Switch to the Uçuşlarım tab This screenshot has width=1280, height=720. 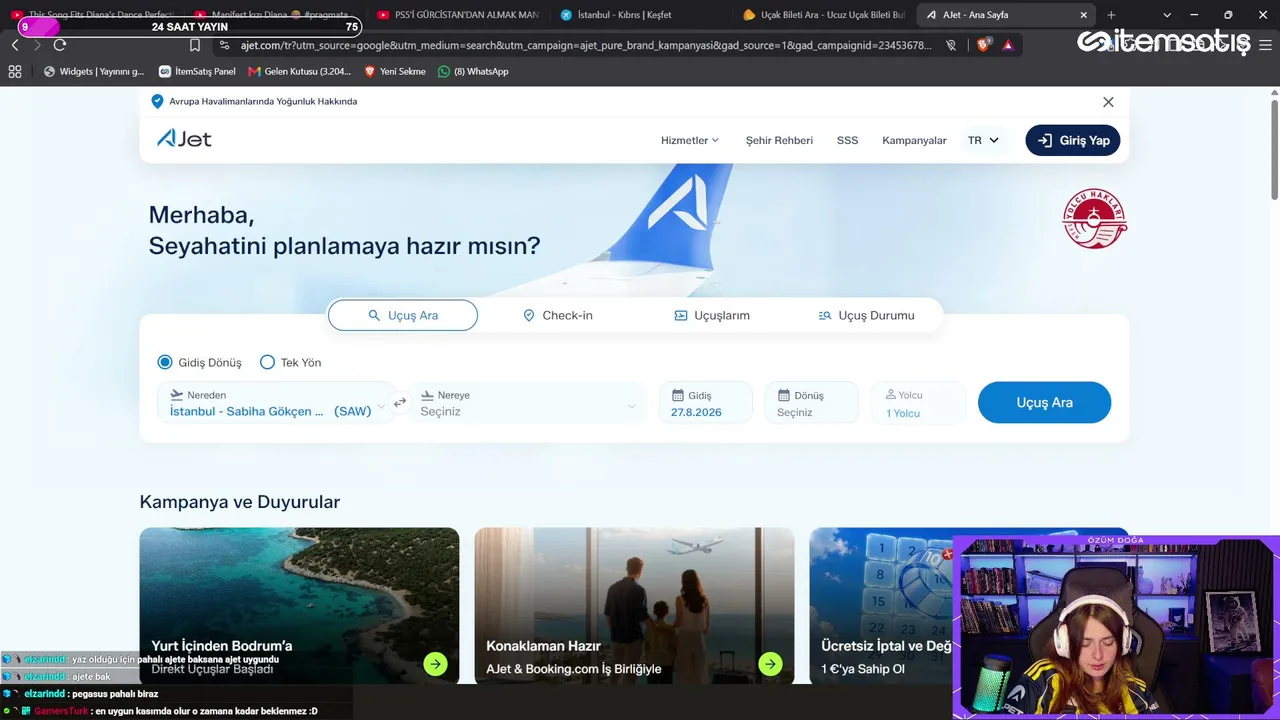(x=712, y=315)
